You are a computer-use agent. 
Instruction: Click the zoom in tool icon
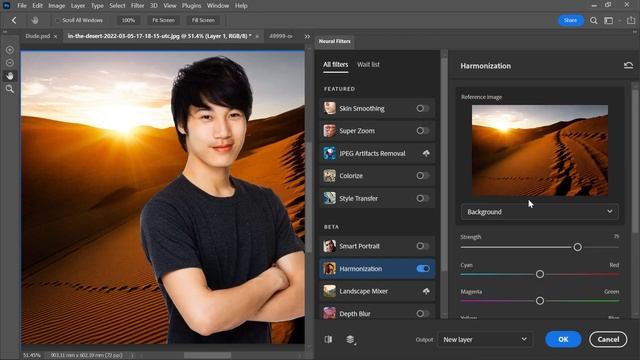coord(10,50)
